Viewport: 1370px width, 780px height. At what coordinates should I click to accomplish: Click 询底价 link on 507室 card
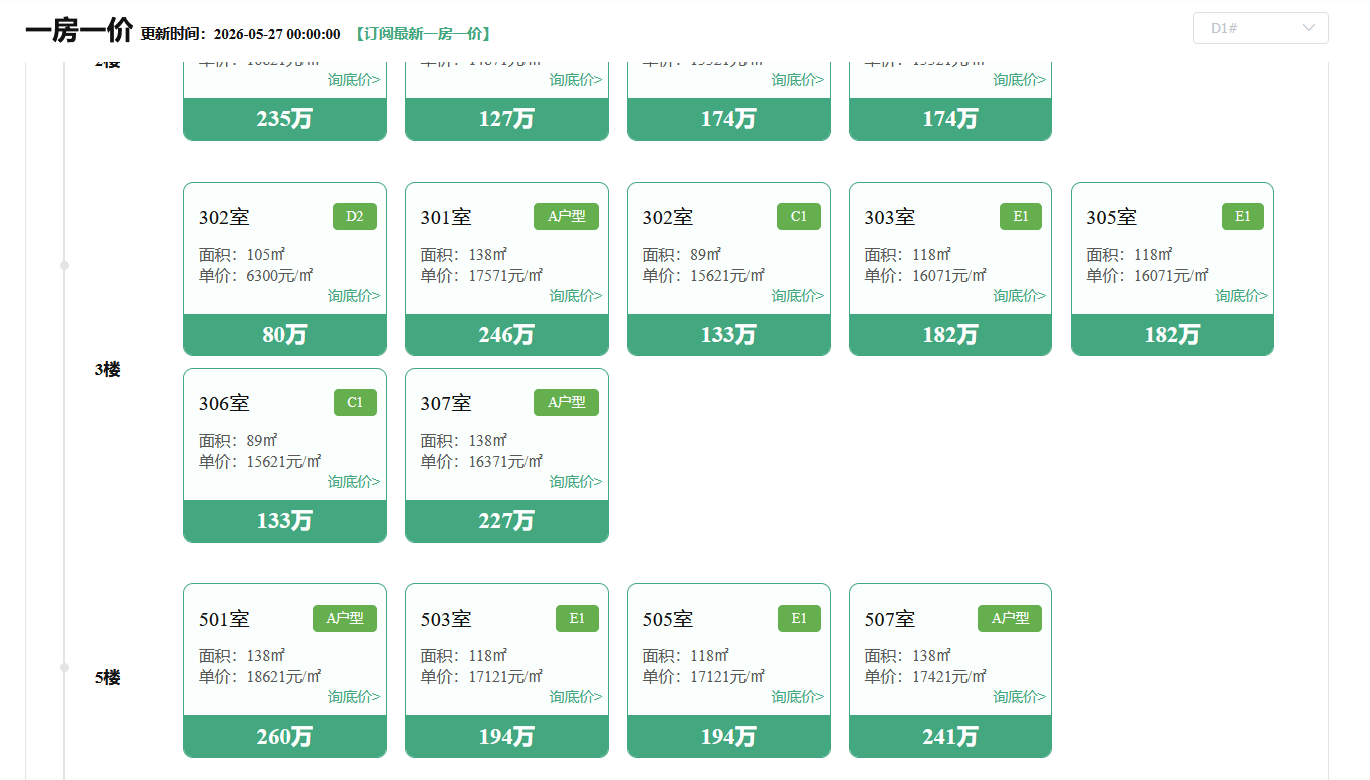pos(1019,697)
